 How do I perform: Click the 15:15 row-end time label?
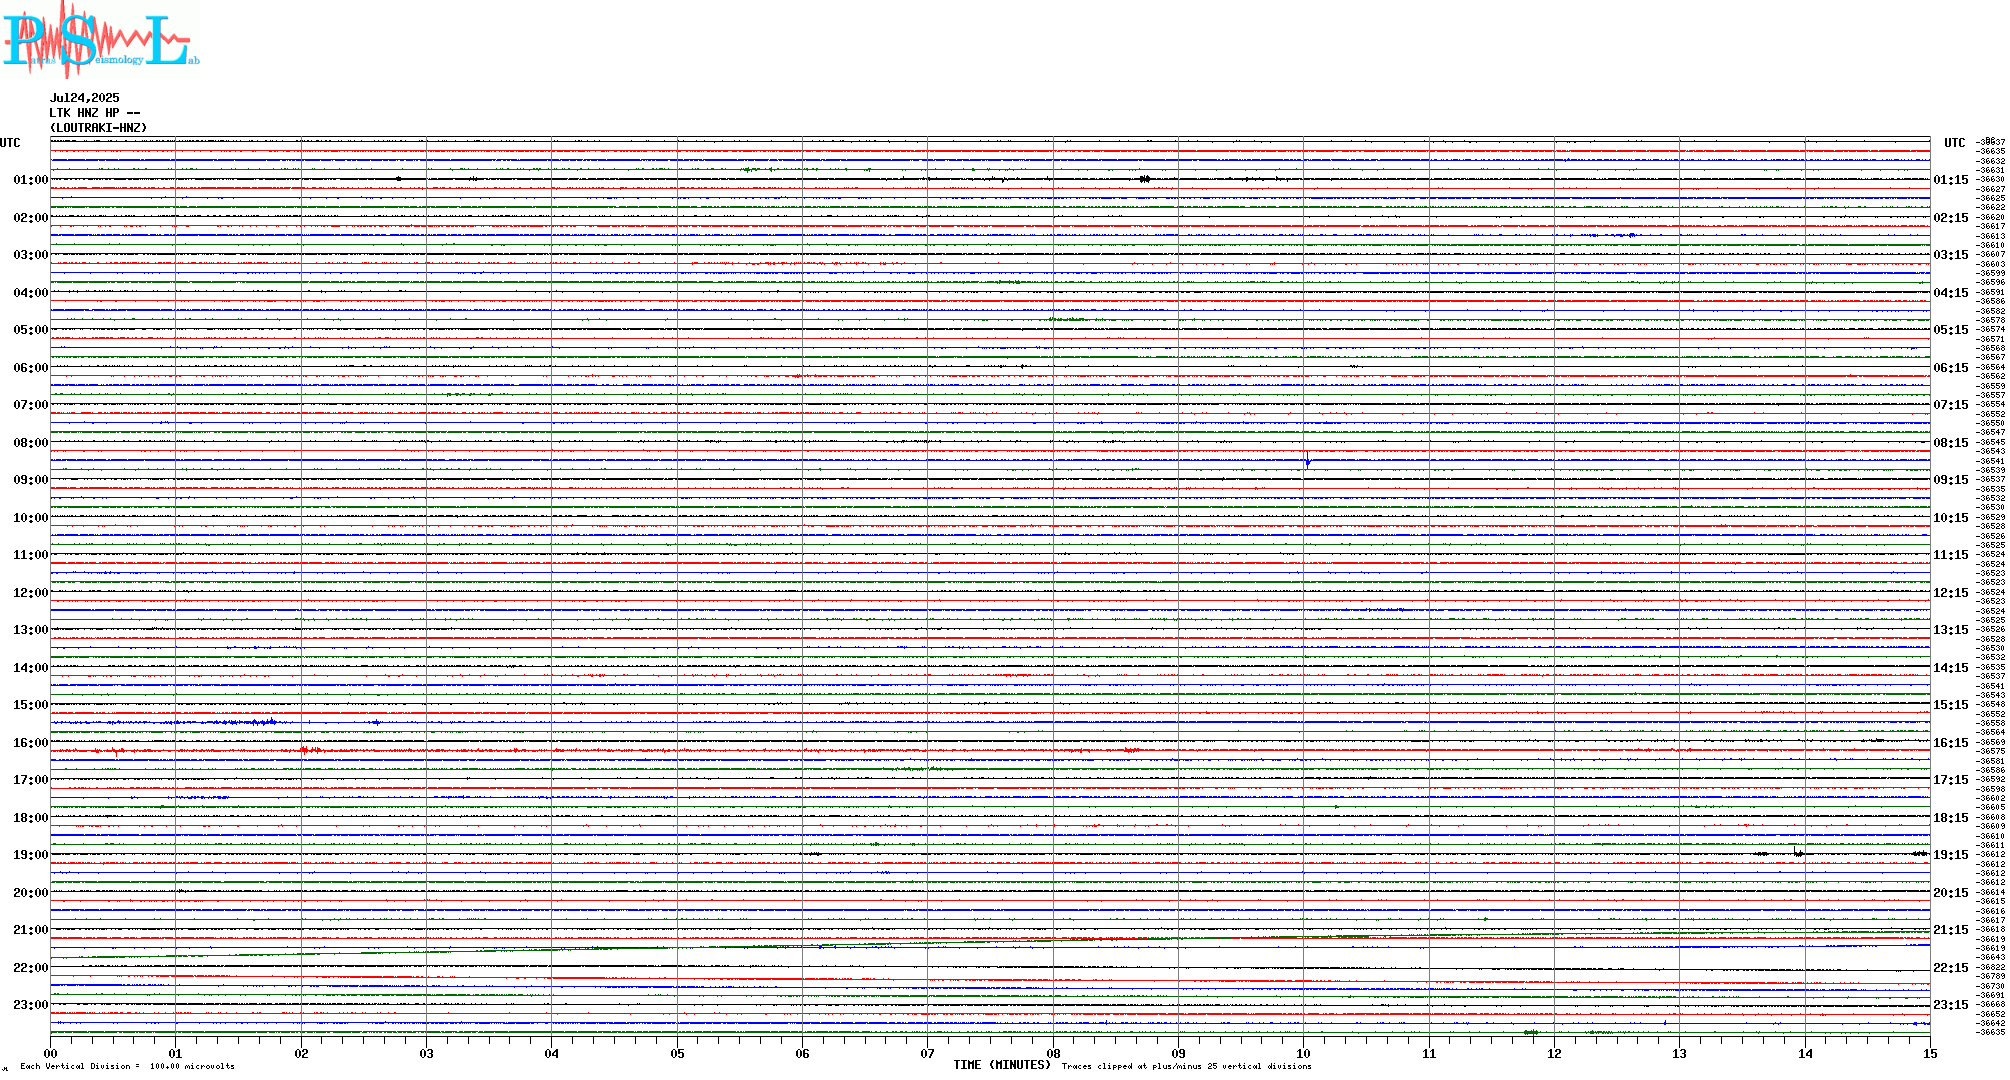(1951, 705)
